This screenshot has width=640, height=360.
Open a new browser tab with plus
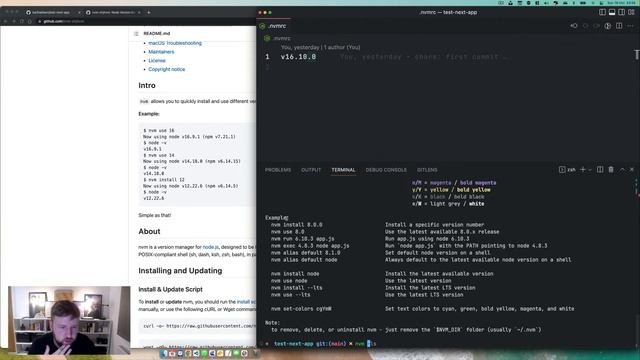[x=149, y=12]
